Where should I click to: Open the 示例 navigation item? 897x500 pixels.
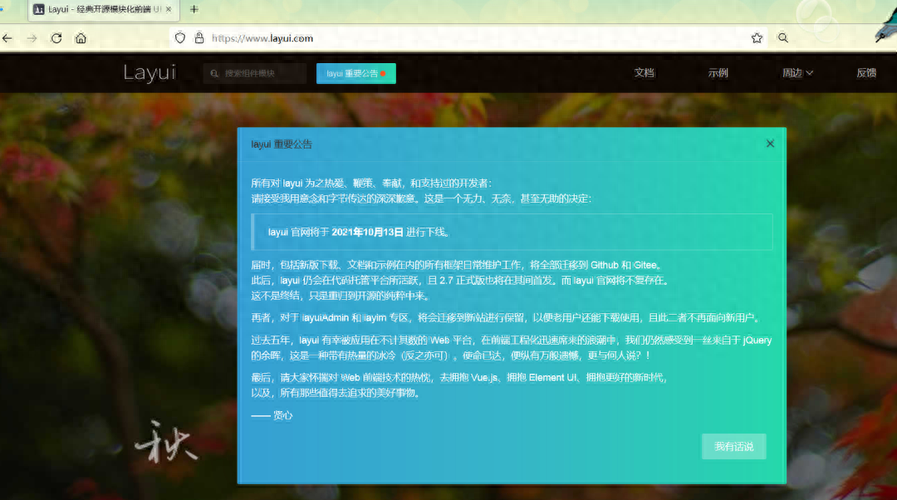pos(718,73)
